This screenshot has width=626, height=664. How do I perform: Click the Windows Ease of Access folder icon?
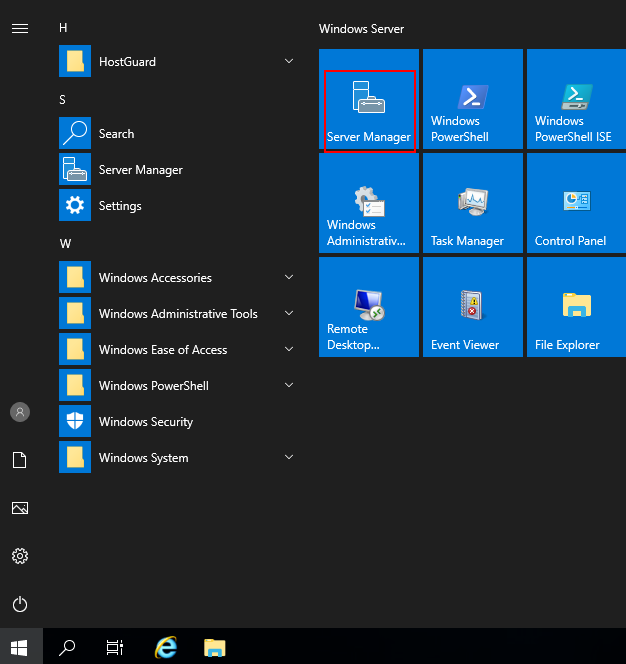(x=75, y=349)
